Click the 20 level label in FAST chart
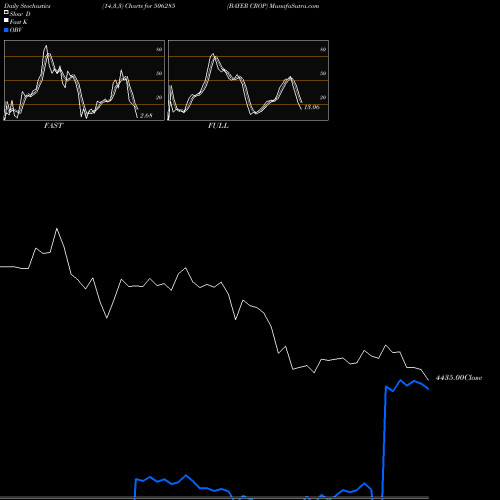 159,97
